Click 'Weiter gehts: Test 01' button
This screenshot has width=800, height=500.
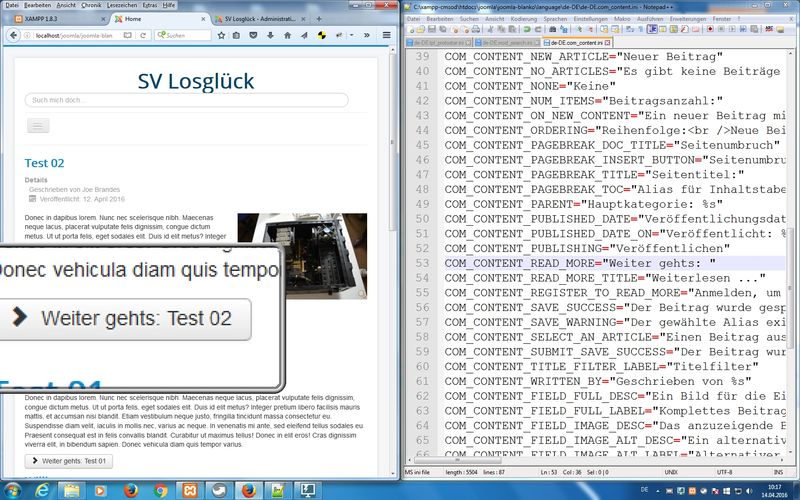coord(68,461)
